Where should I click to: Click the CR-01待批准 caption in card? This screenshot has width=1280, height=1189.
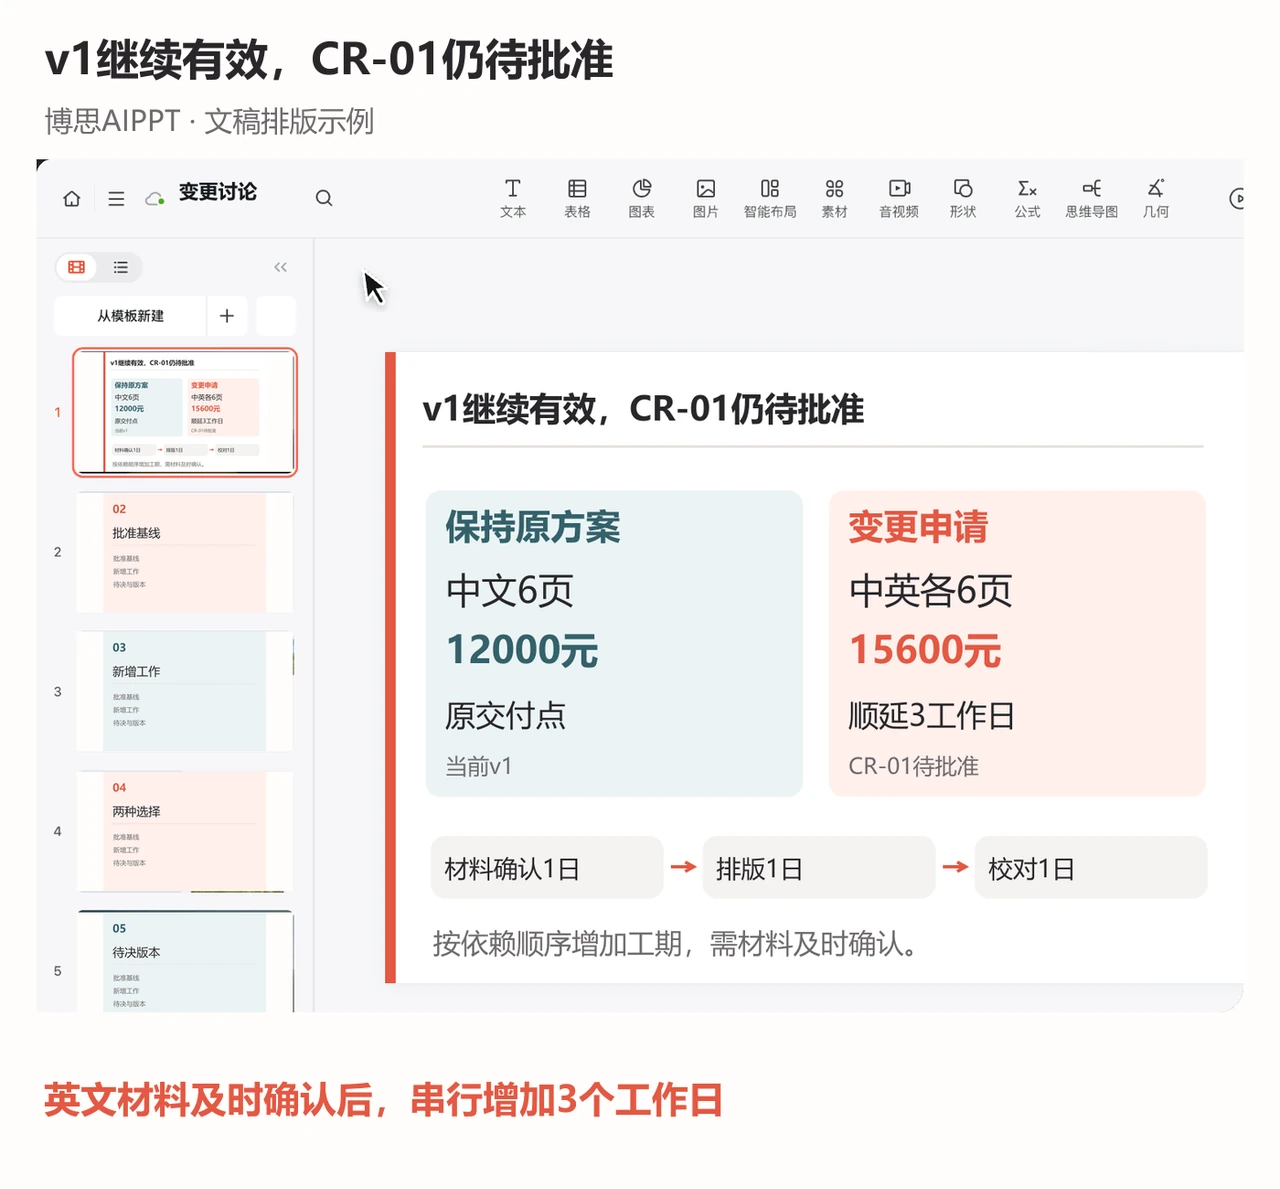[x=913, y=767]
